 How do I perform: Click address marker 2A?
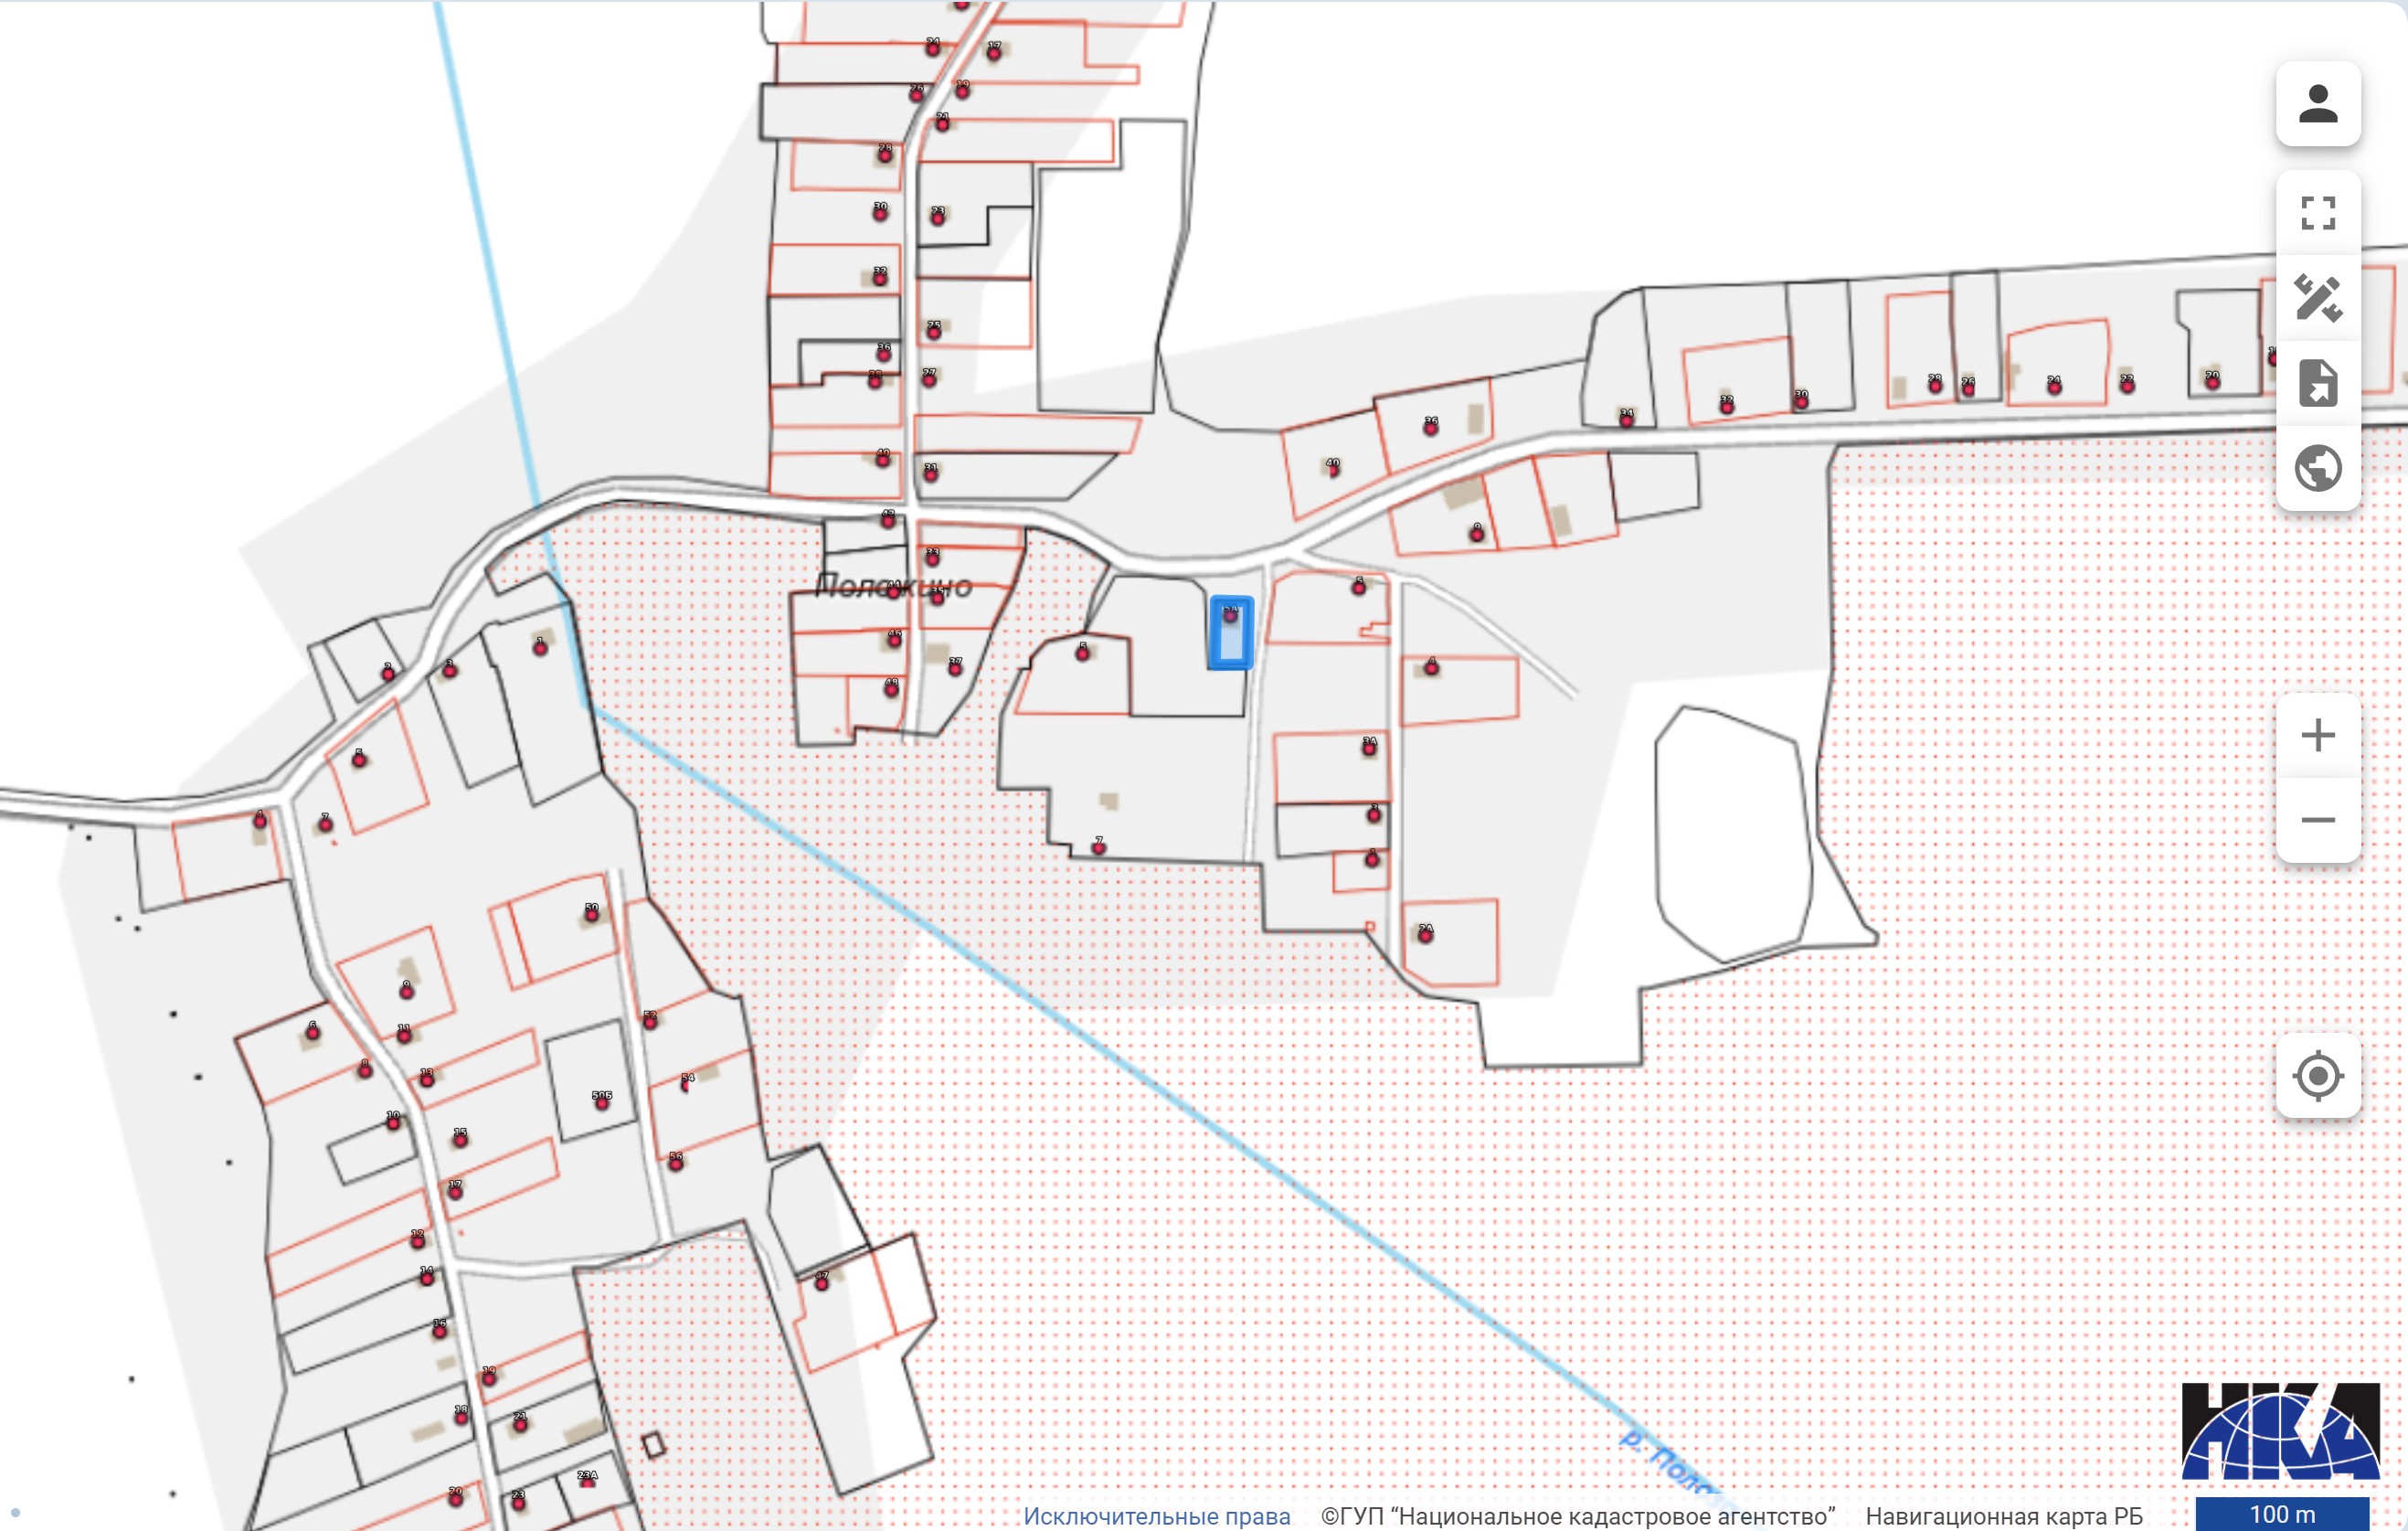coord(1425,935)
